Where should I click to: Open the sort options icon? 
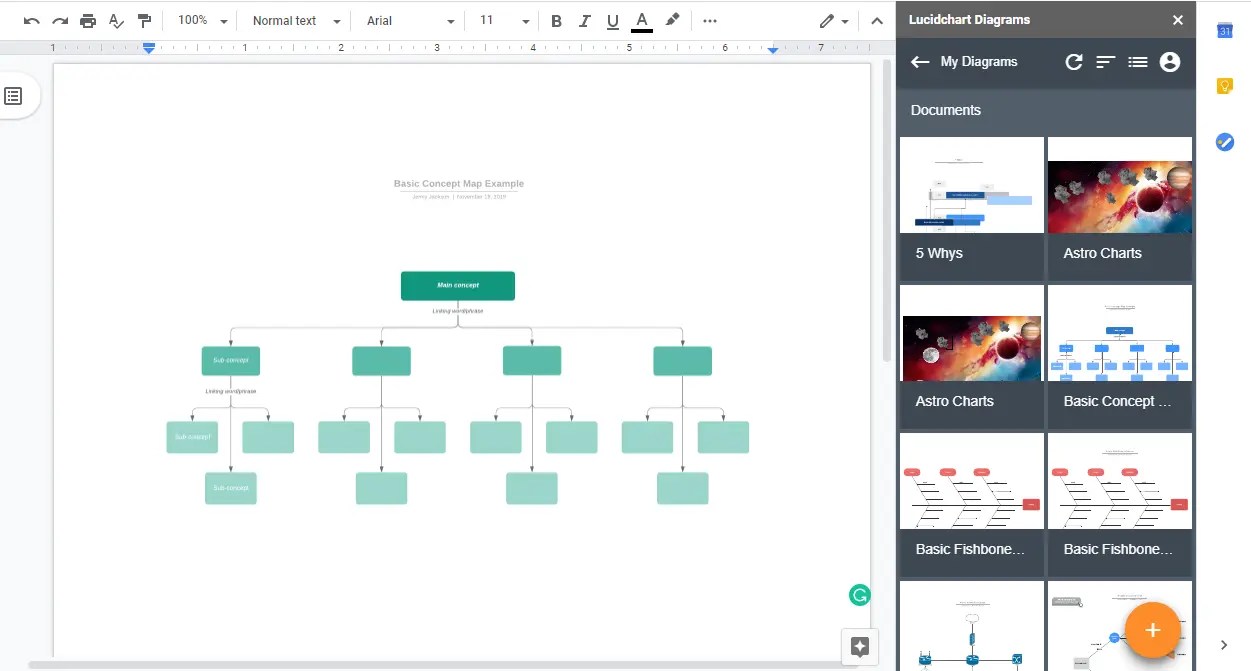tap(1105, 62)
